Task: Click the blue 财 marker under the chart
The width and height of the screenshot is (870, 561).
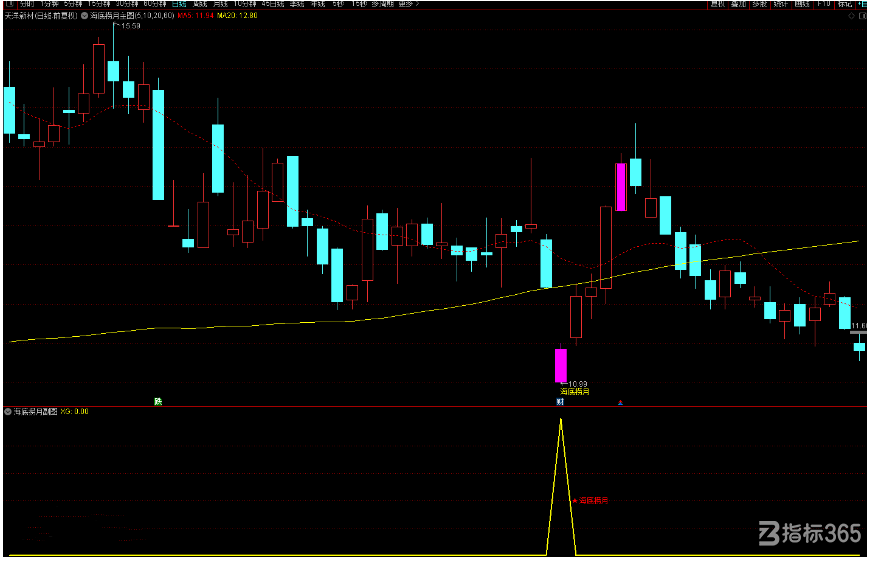Action: tap(560, 401)
